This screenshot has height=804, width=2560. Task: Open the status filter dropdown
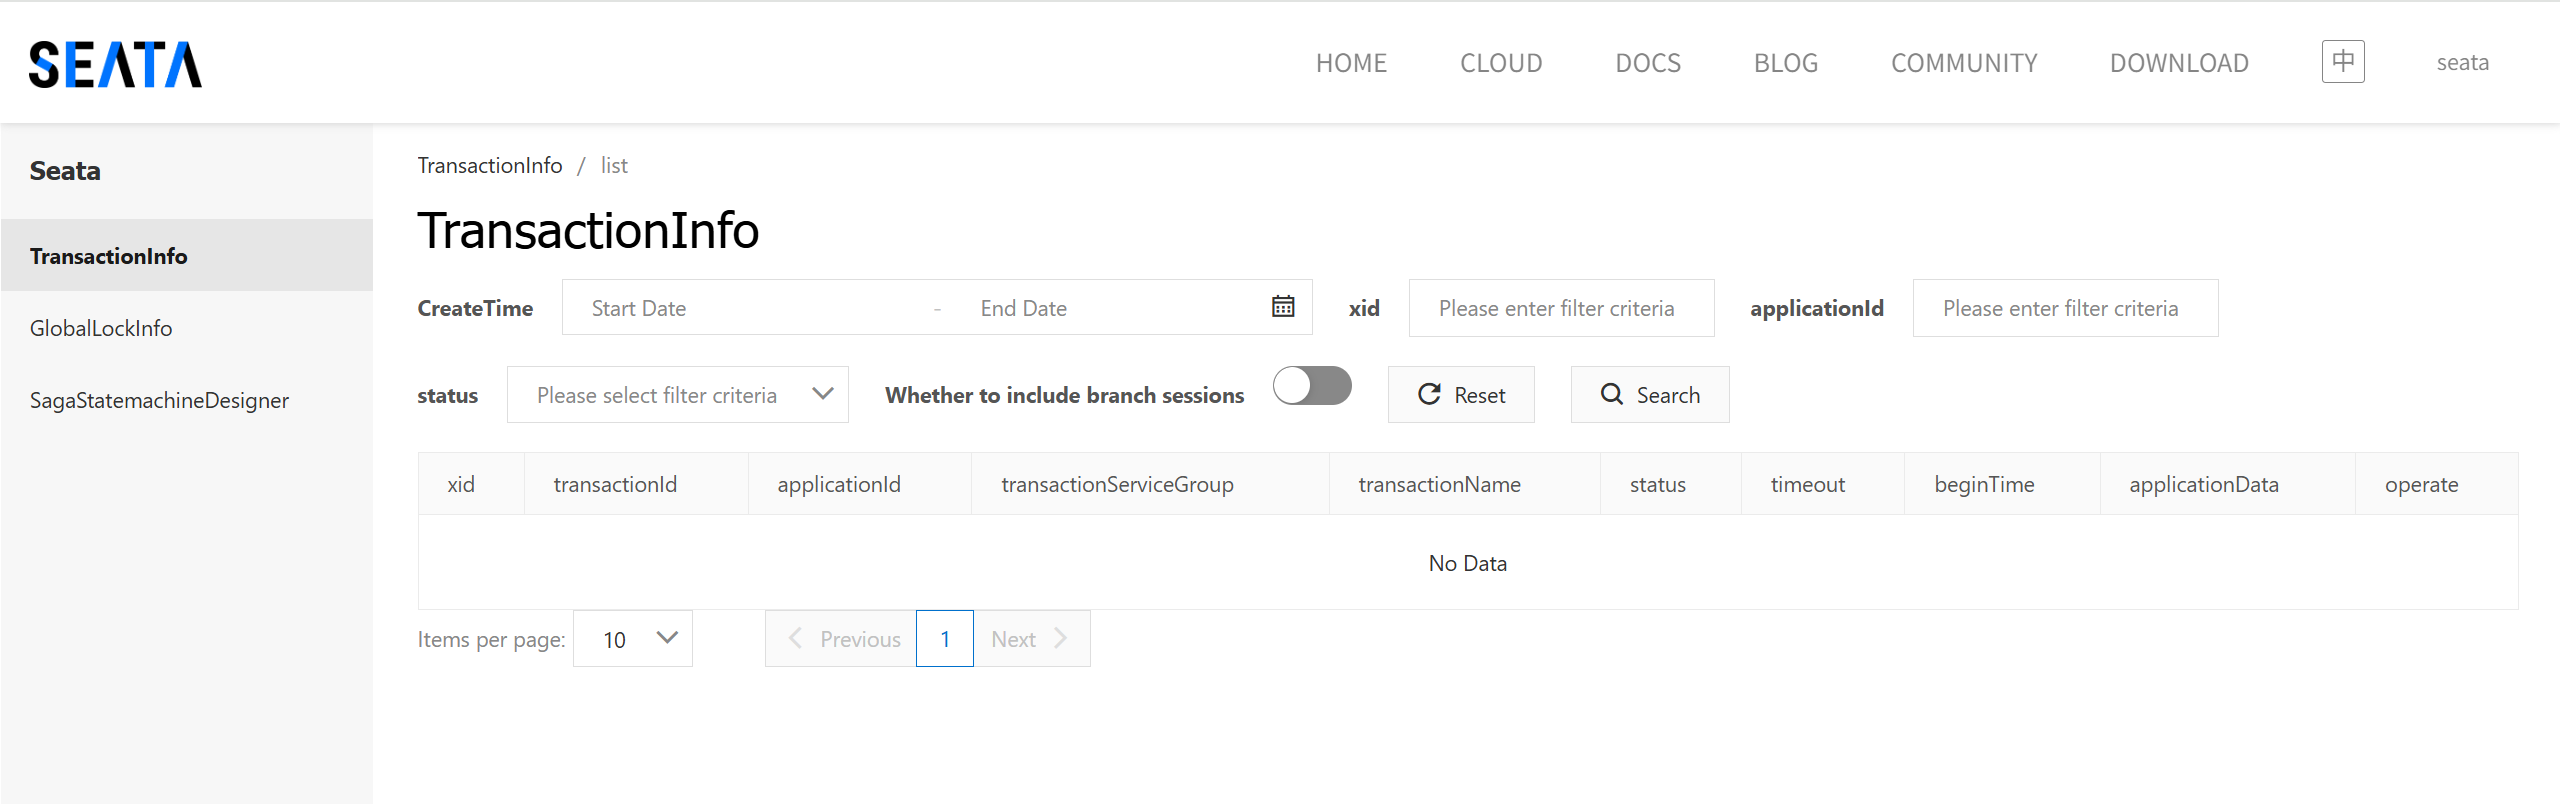click(x=678, y=395)
